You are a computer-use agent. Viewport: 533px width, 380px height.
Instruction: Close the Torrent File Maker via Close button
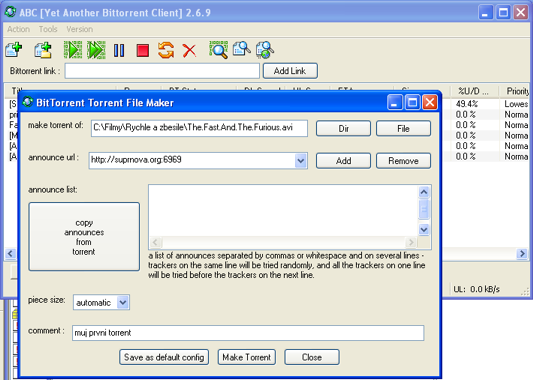(x=312, y=357)
